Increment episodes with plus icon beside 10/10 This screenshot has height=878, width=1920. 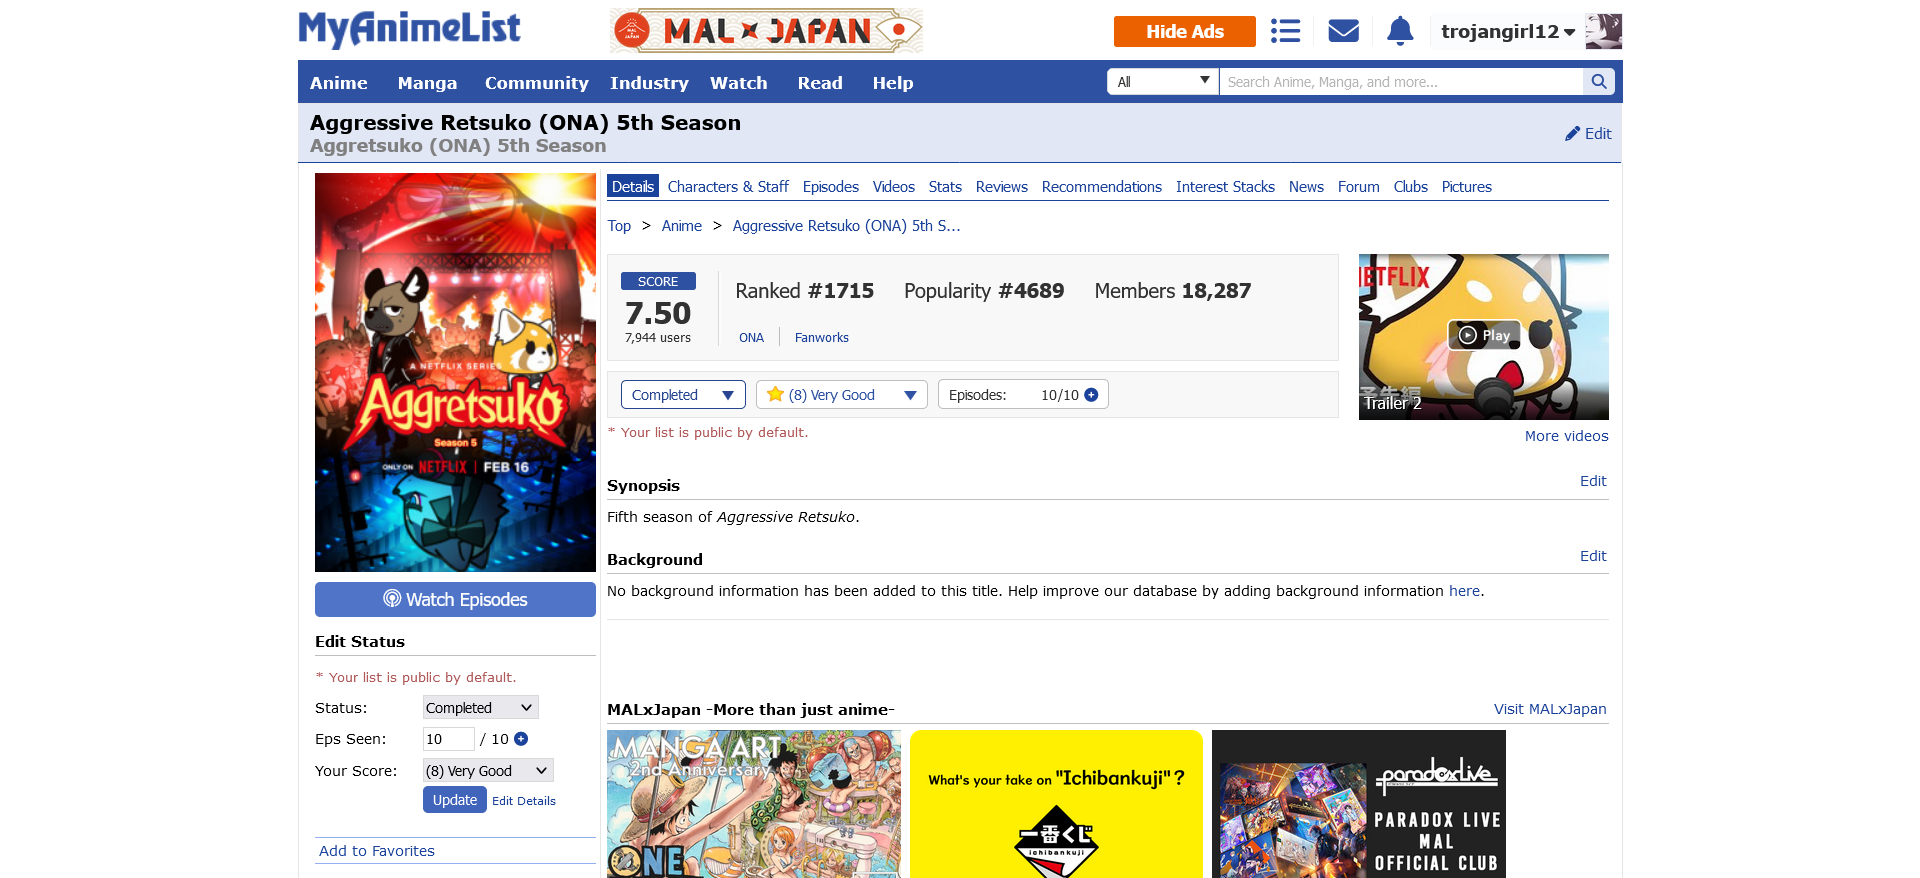pos(1091,395)
